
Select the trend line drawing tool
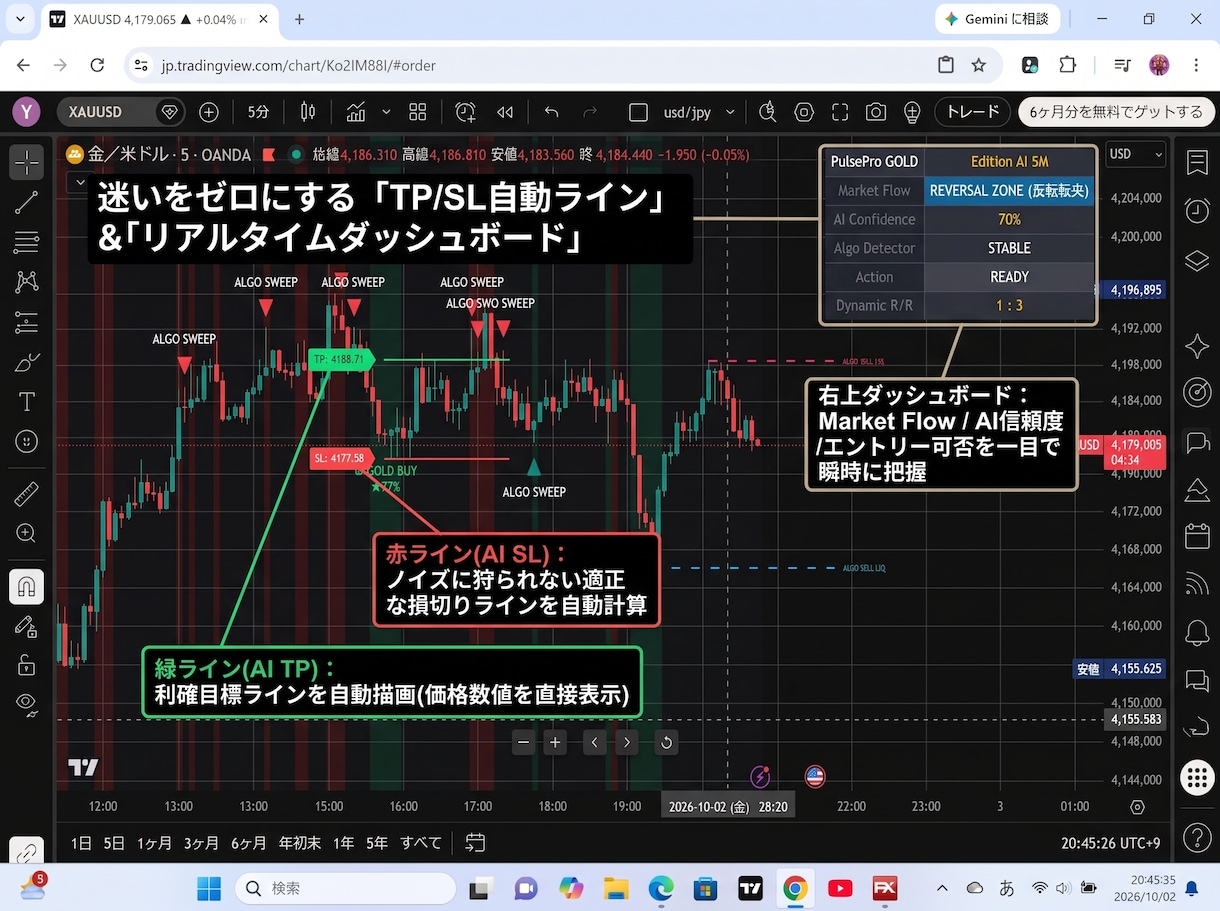27,202
